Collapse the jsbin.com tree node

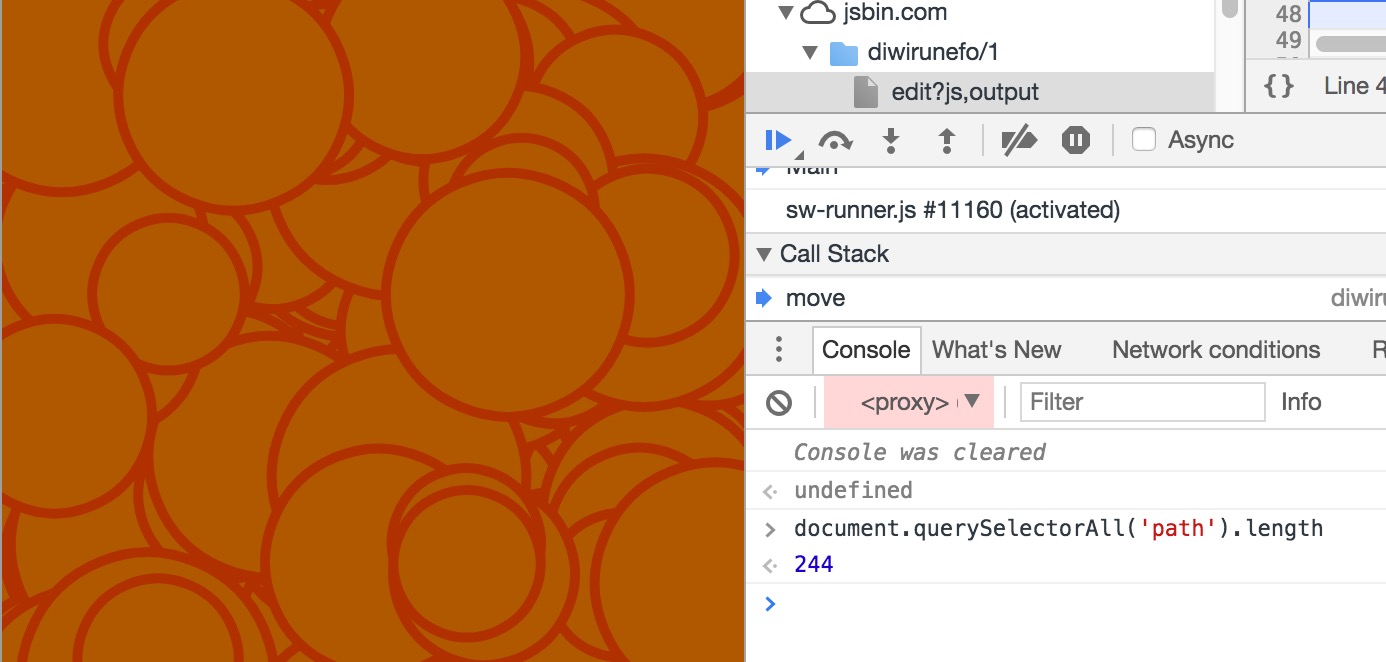[785, 13]
